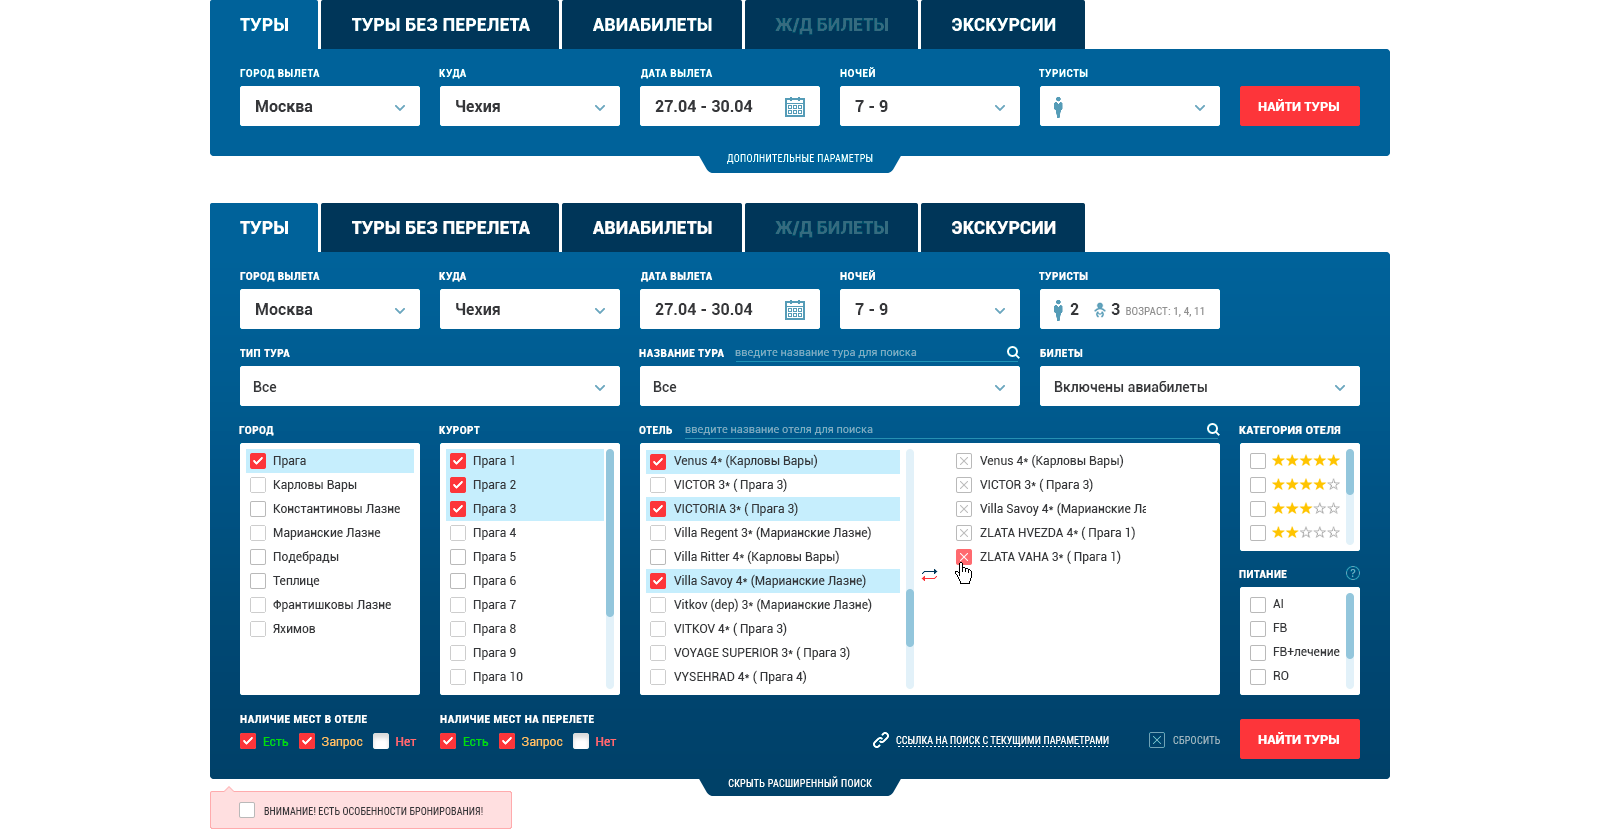The width and height of the screenshot is (1600, 829).
Task: Tick the five-star hotel category checkbox
Action: (1258, 461)
